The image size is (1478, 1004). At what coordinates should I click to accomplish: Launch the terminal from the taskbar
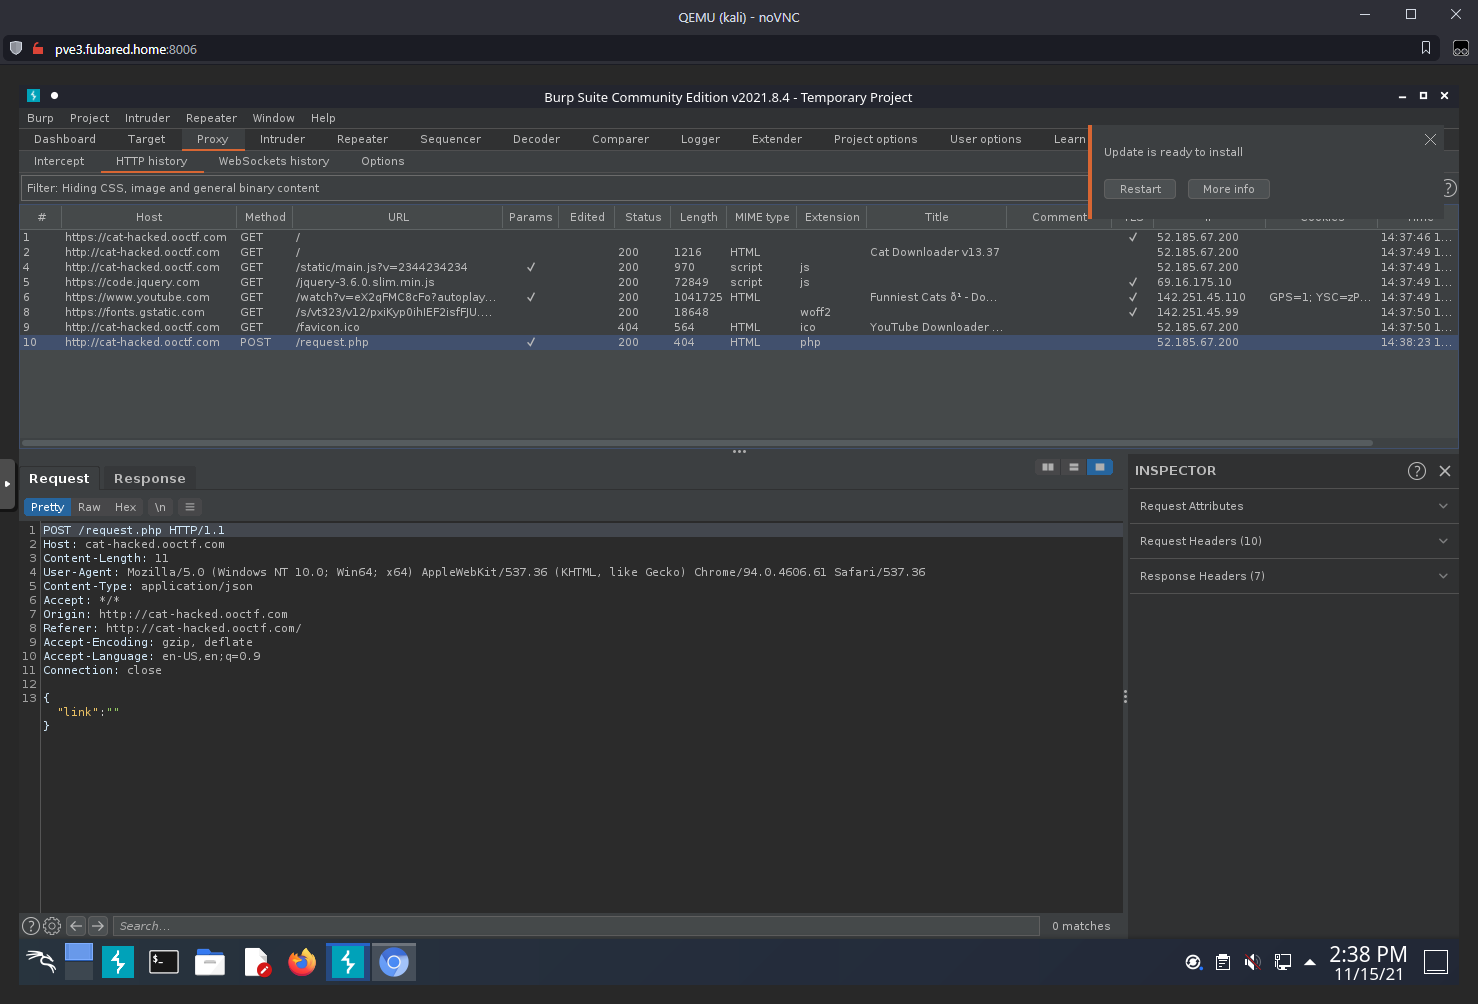(164, 962)
